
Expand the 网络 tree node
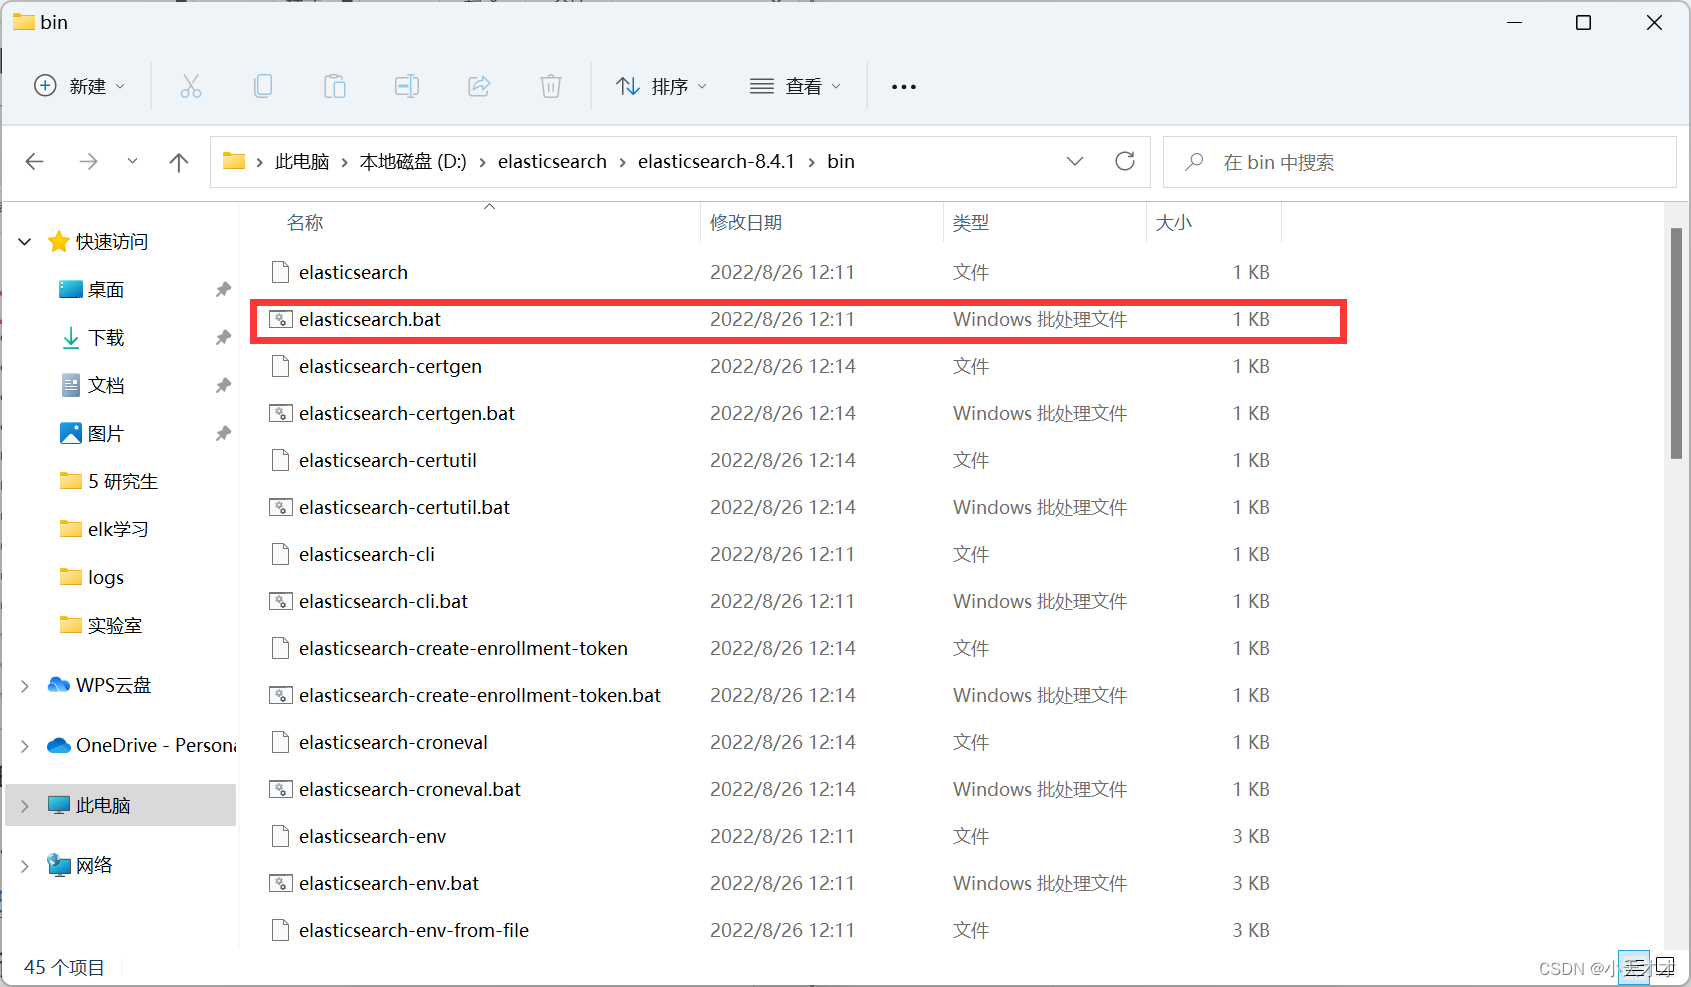coord(25,866)
